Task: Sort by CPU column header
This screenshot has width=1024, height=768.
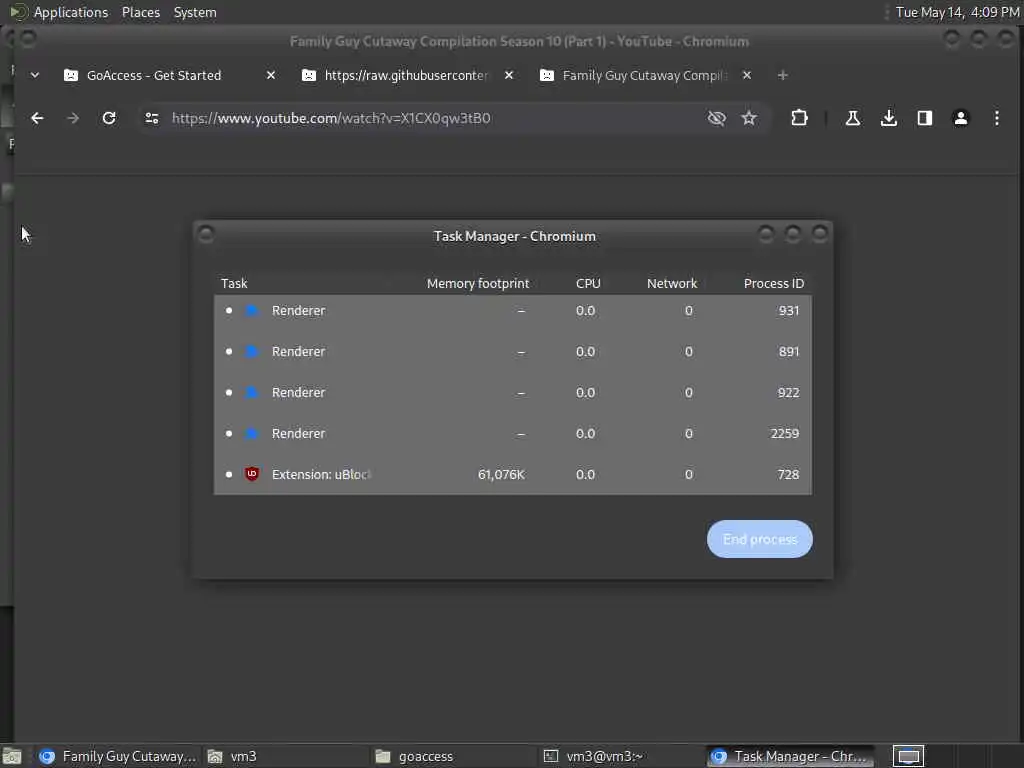Action: (588, 283)
